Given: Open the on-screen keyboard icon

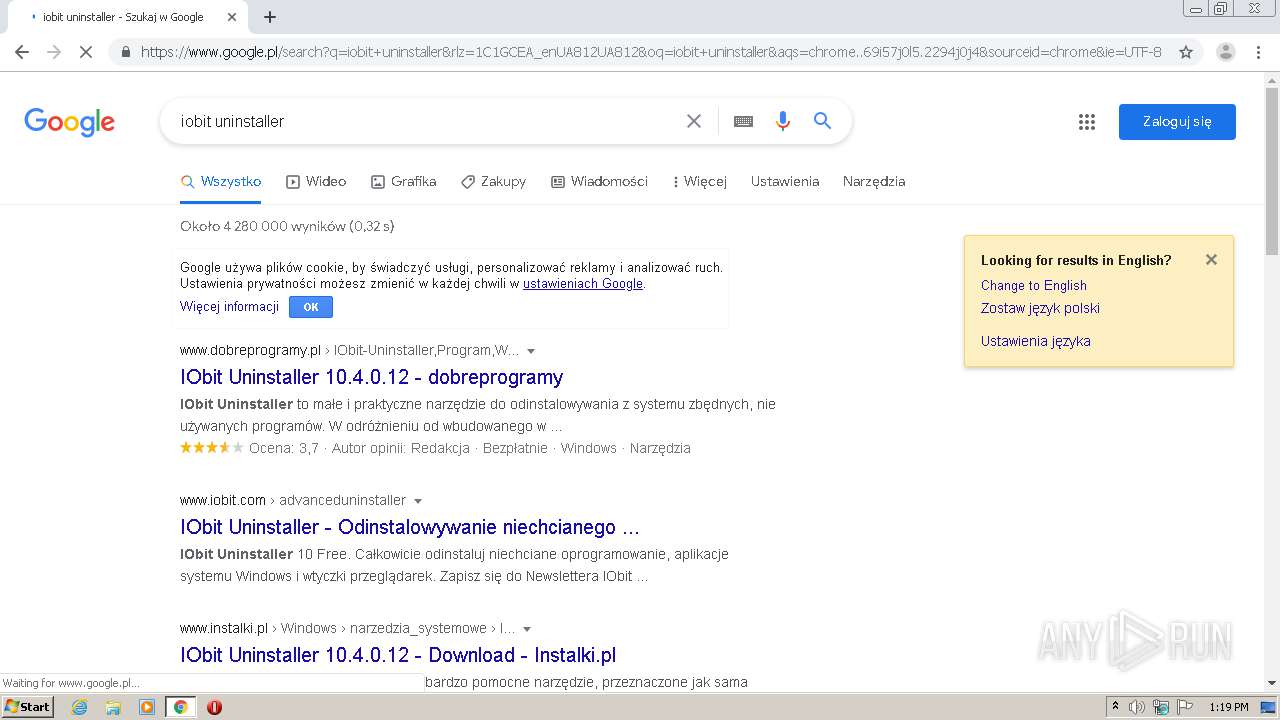Looking at the screenshot, I should click(x=743, y=121).
